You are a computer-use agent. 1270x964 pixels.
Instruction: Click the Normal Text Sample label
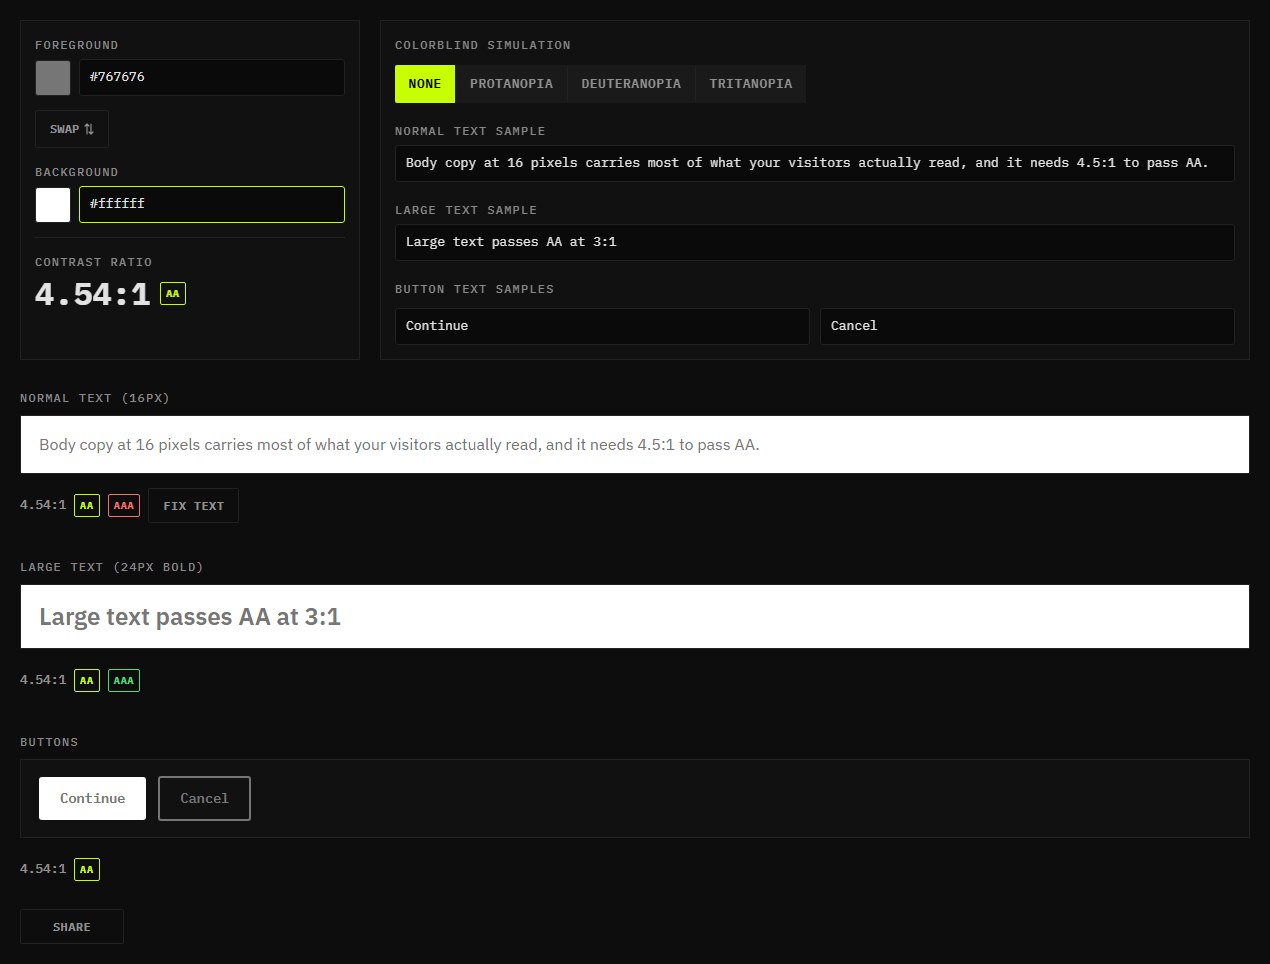click(x=470, y=131)
